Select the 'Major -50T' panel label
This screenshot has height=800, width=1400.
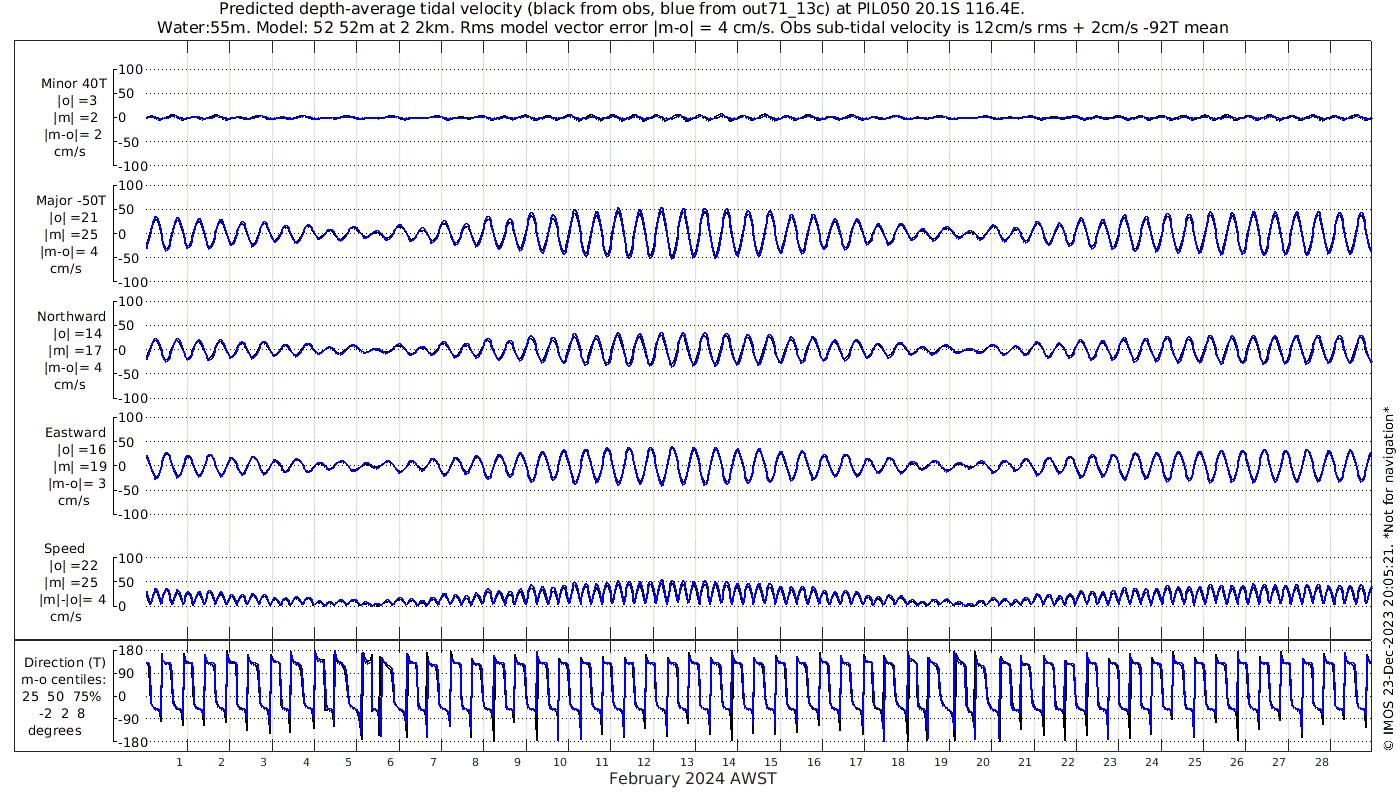pyautogui.click(x=71, y=200)
